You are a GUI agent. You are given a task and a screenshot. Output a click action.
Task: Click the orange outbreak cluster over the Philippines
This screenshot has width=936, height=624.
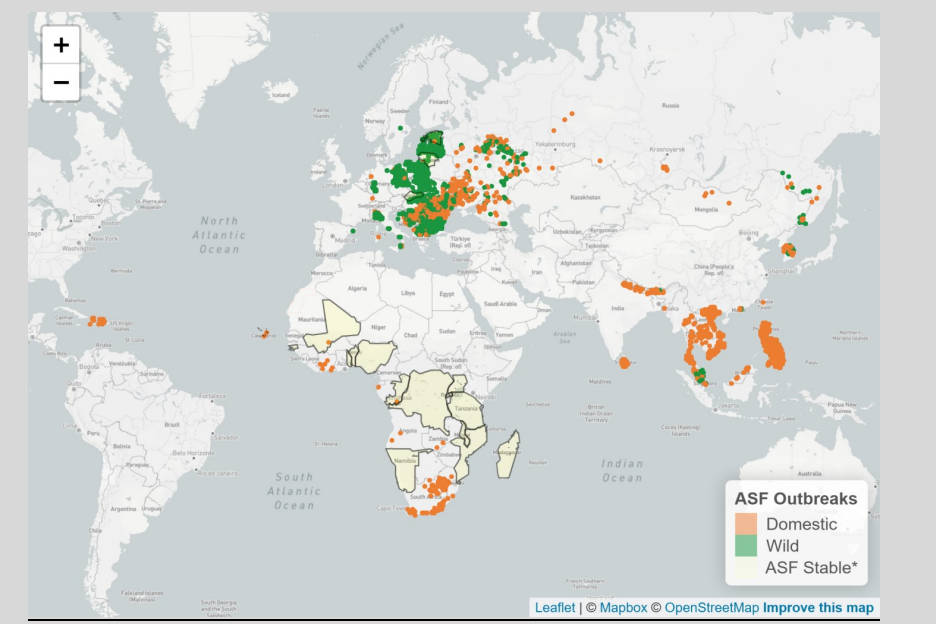[x=773, y=345]
